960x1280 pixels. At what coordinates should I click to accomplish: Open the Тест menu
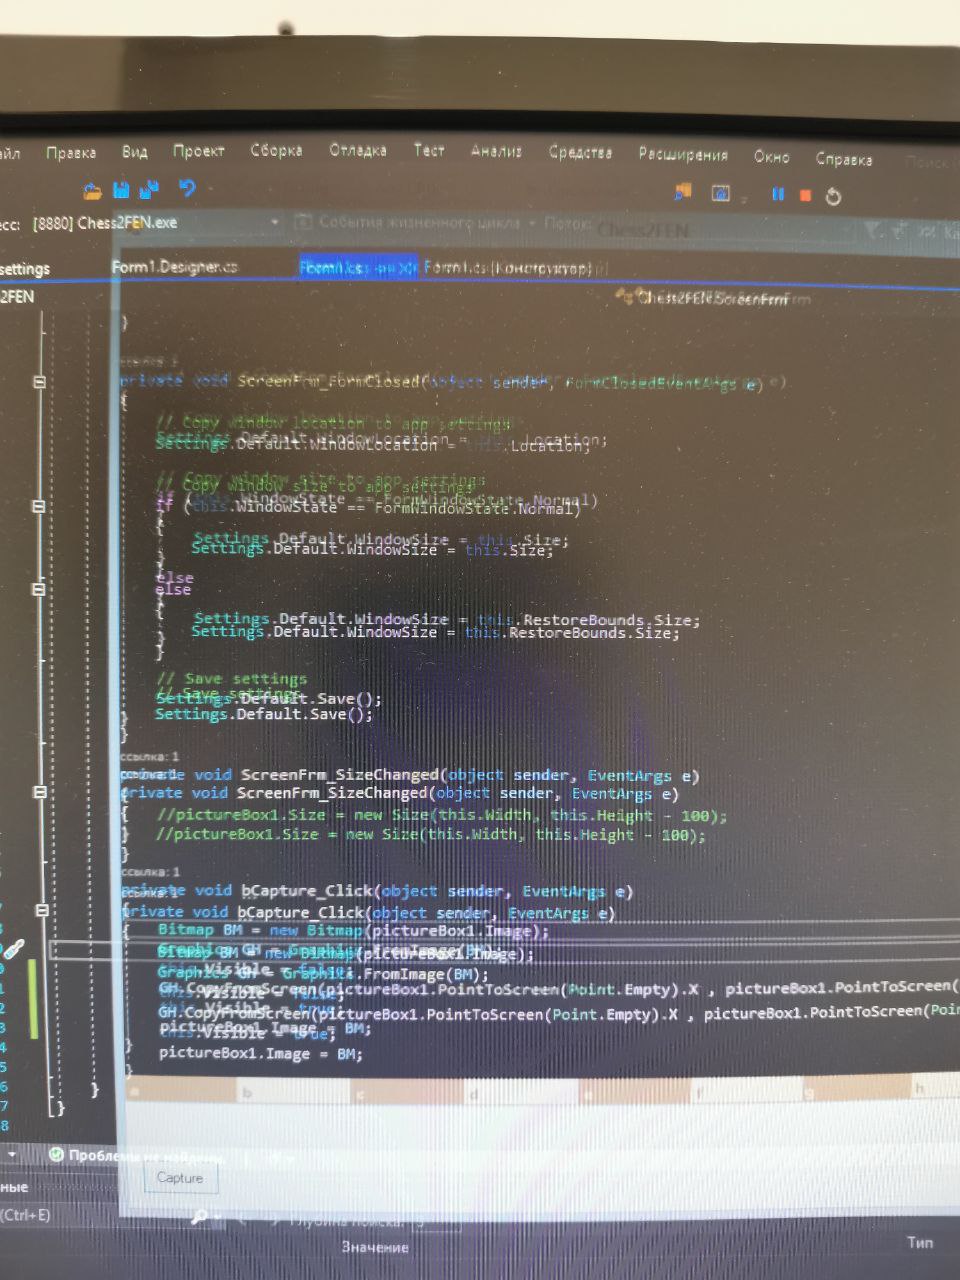pyautogui.click(x=429, y=150)
